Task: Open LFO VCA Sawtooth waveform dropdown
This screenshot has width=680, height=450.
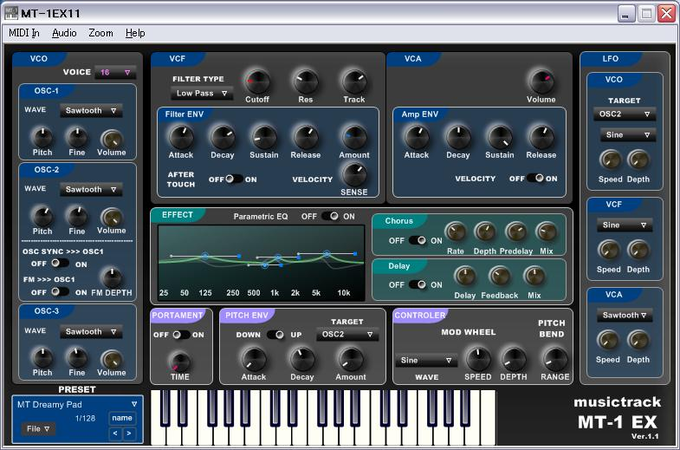Action: [x=624, y=315]
